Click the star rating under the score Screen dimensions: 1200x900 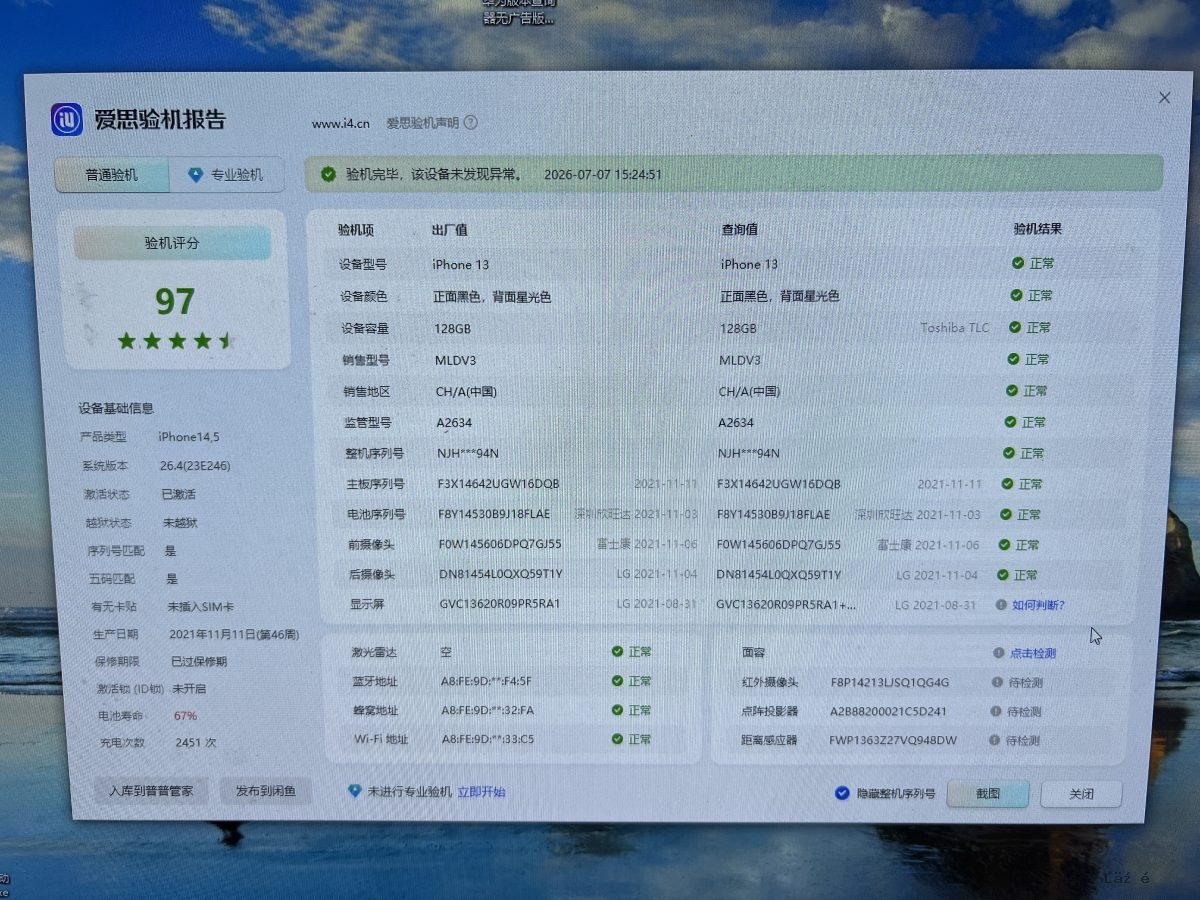[176, 341]
